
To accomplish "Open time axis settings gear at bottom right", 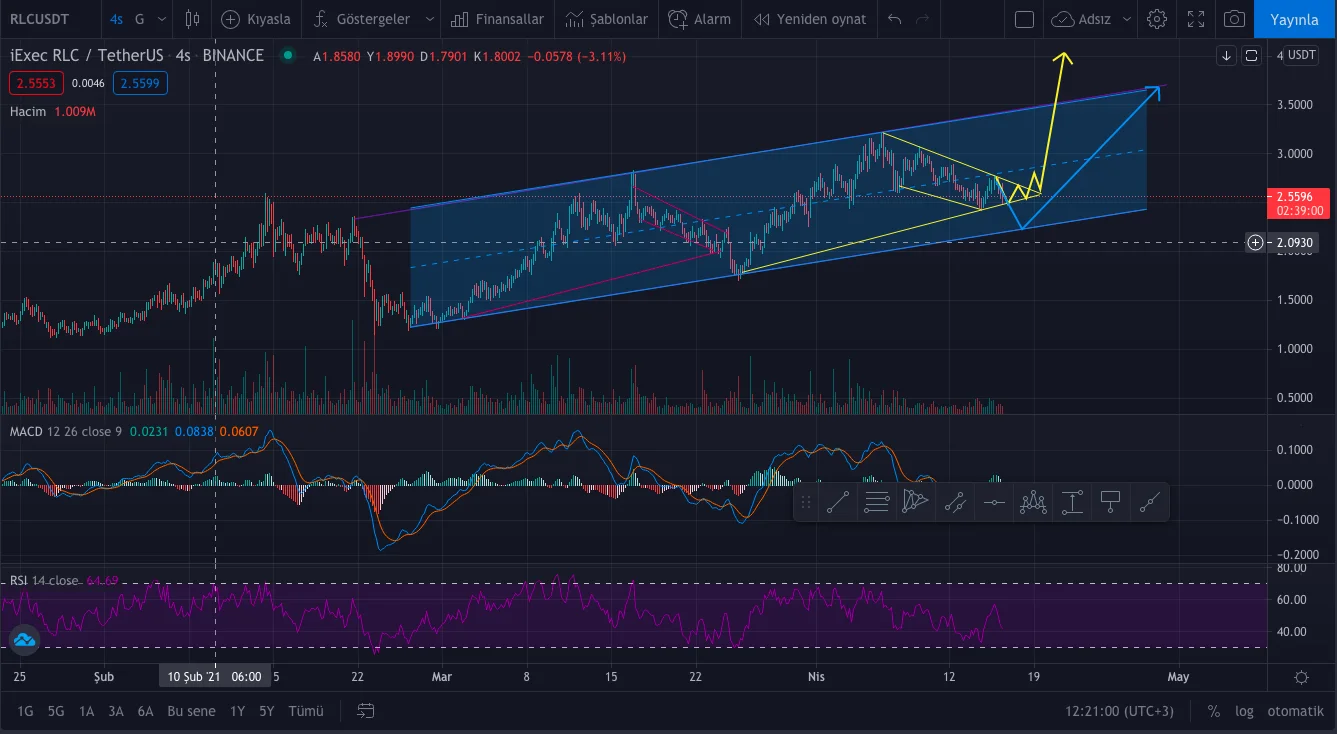I will pyautogui.click(x=1301, y=677).
